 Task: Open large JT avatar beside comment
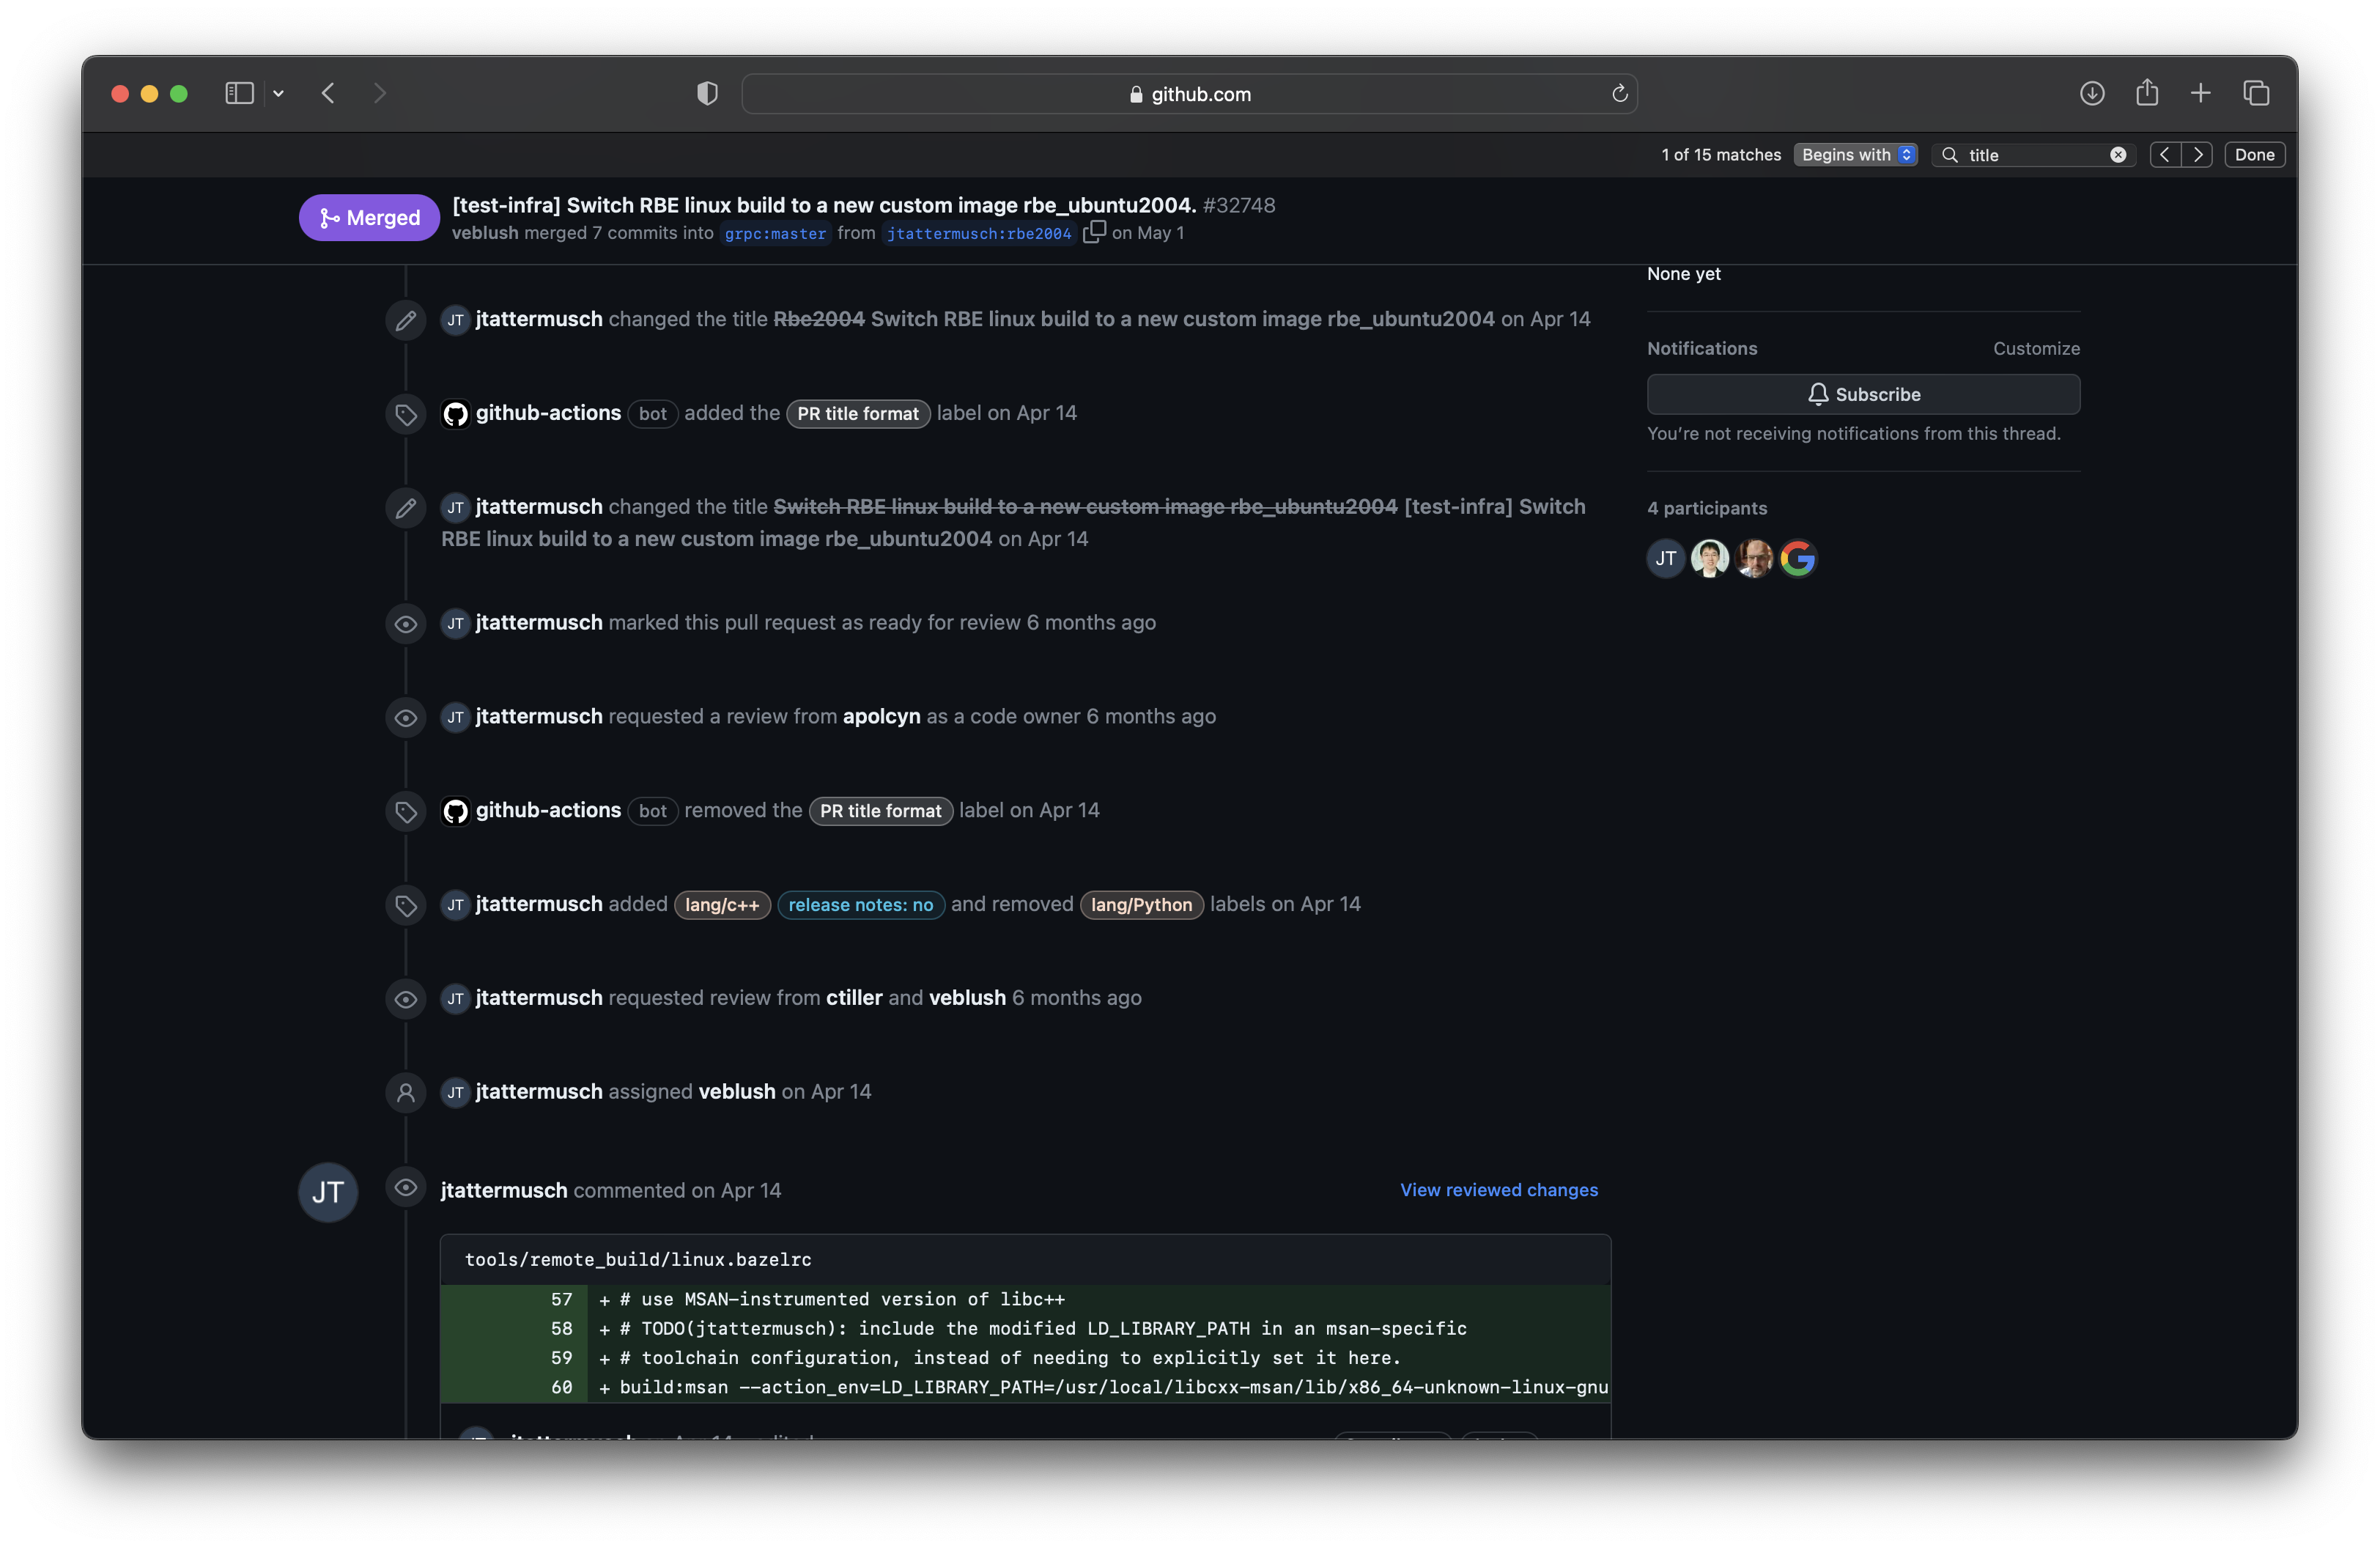pyautogui.click(x=328, y=1192)
